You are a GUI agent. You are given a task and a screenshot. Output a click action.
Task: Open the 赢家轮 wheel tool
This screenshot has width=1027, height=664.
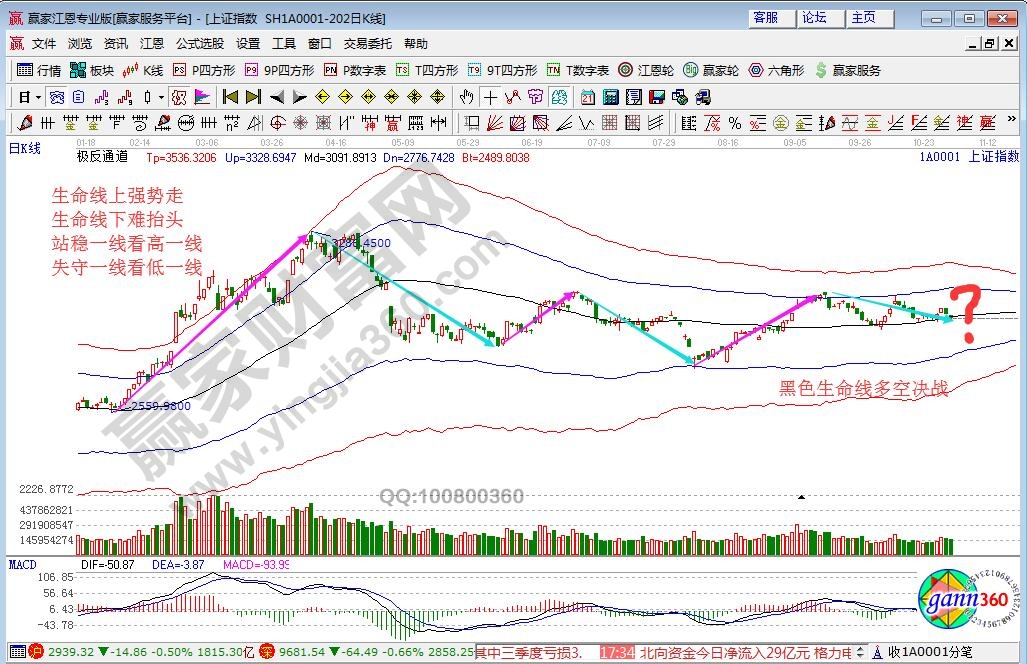710,70
